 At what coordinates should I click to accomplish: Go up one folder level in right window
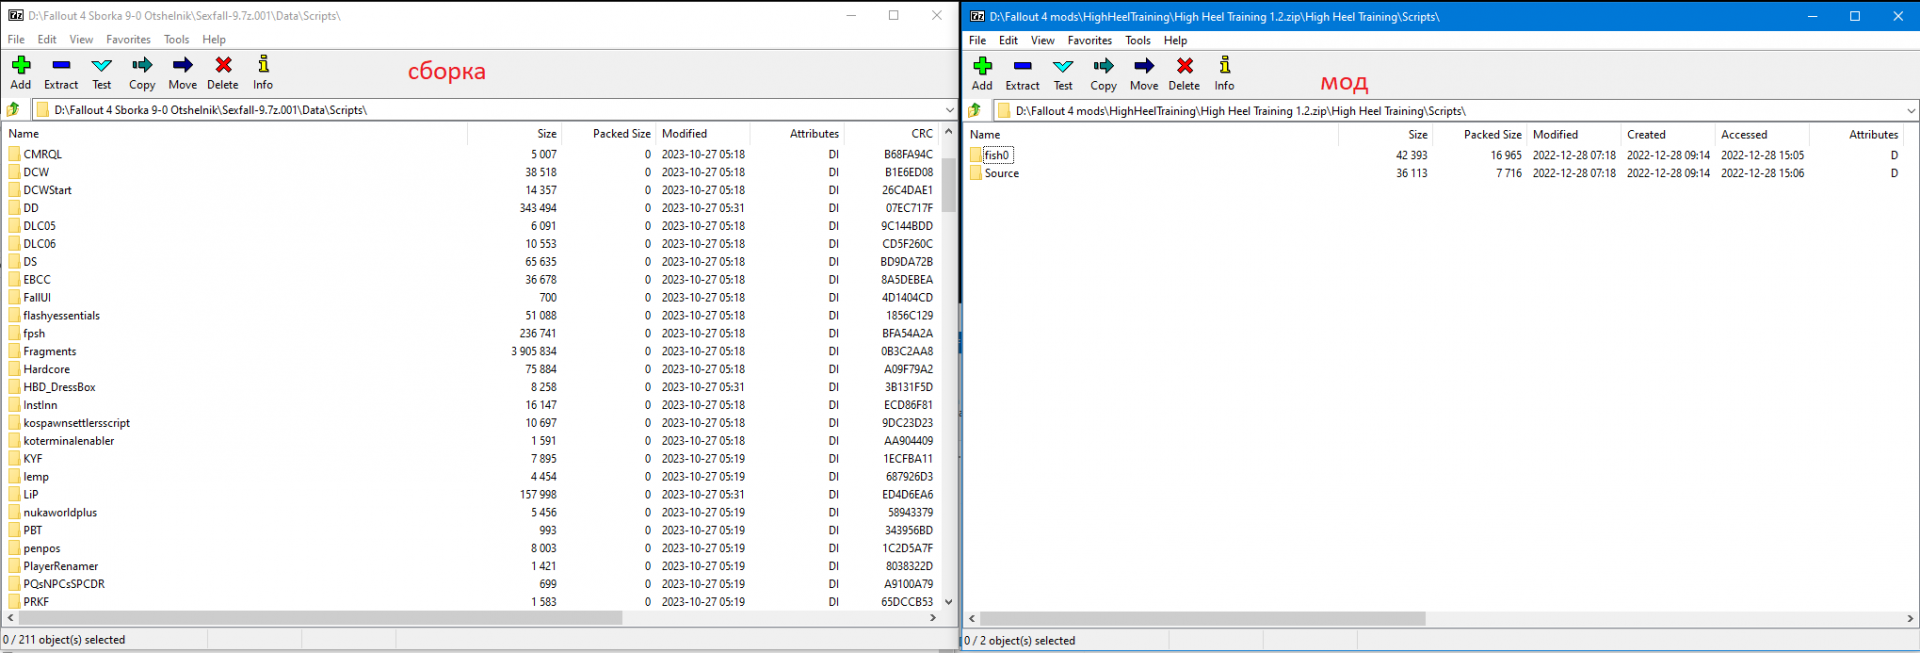pyautogui.click(x=974, y=111)
